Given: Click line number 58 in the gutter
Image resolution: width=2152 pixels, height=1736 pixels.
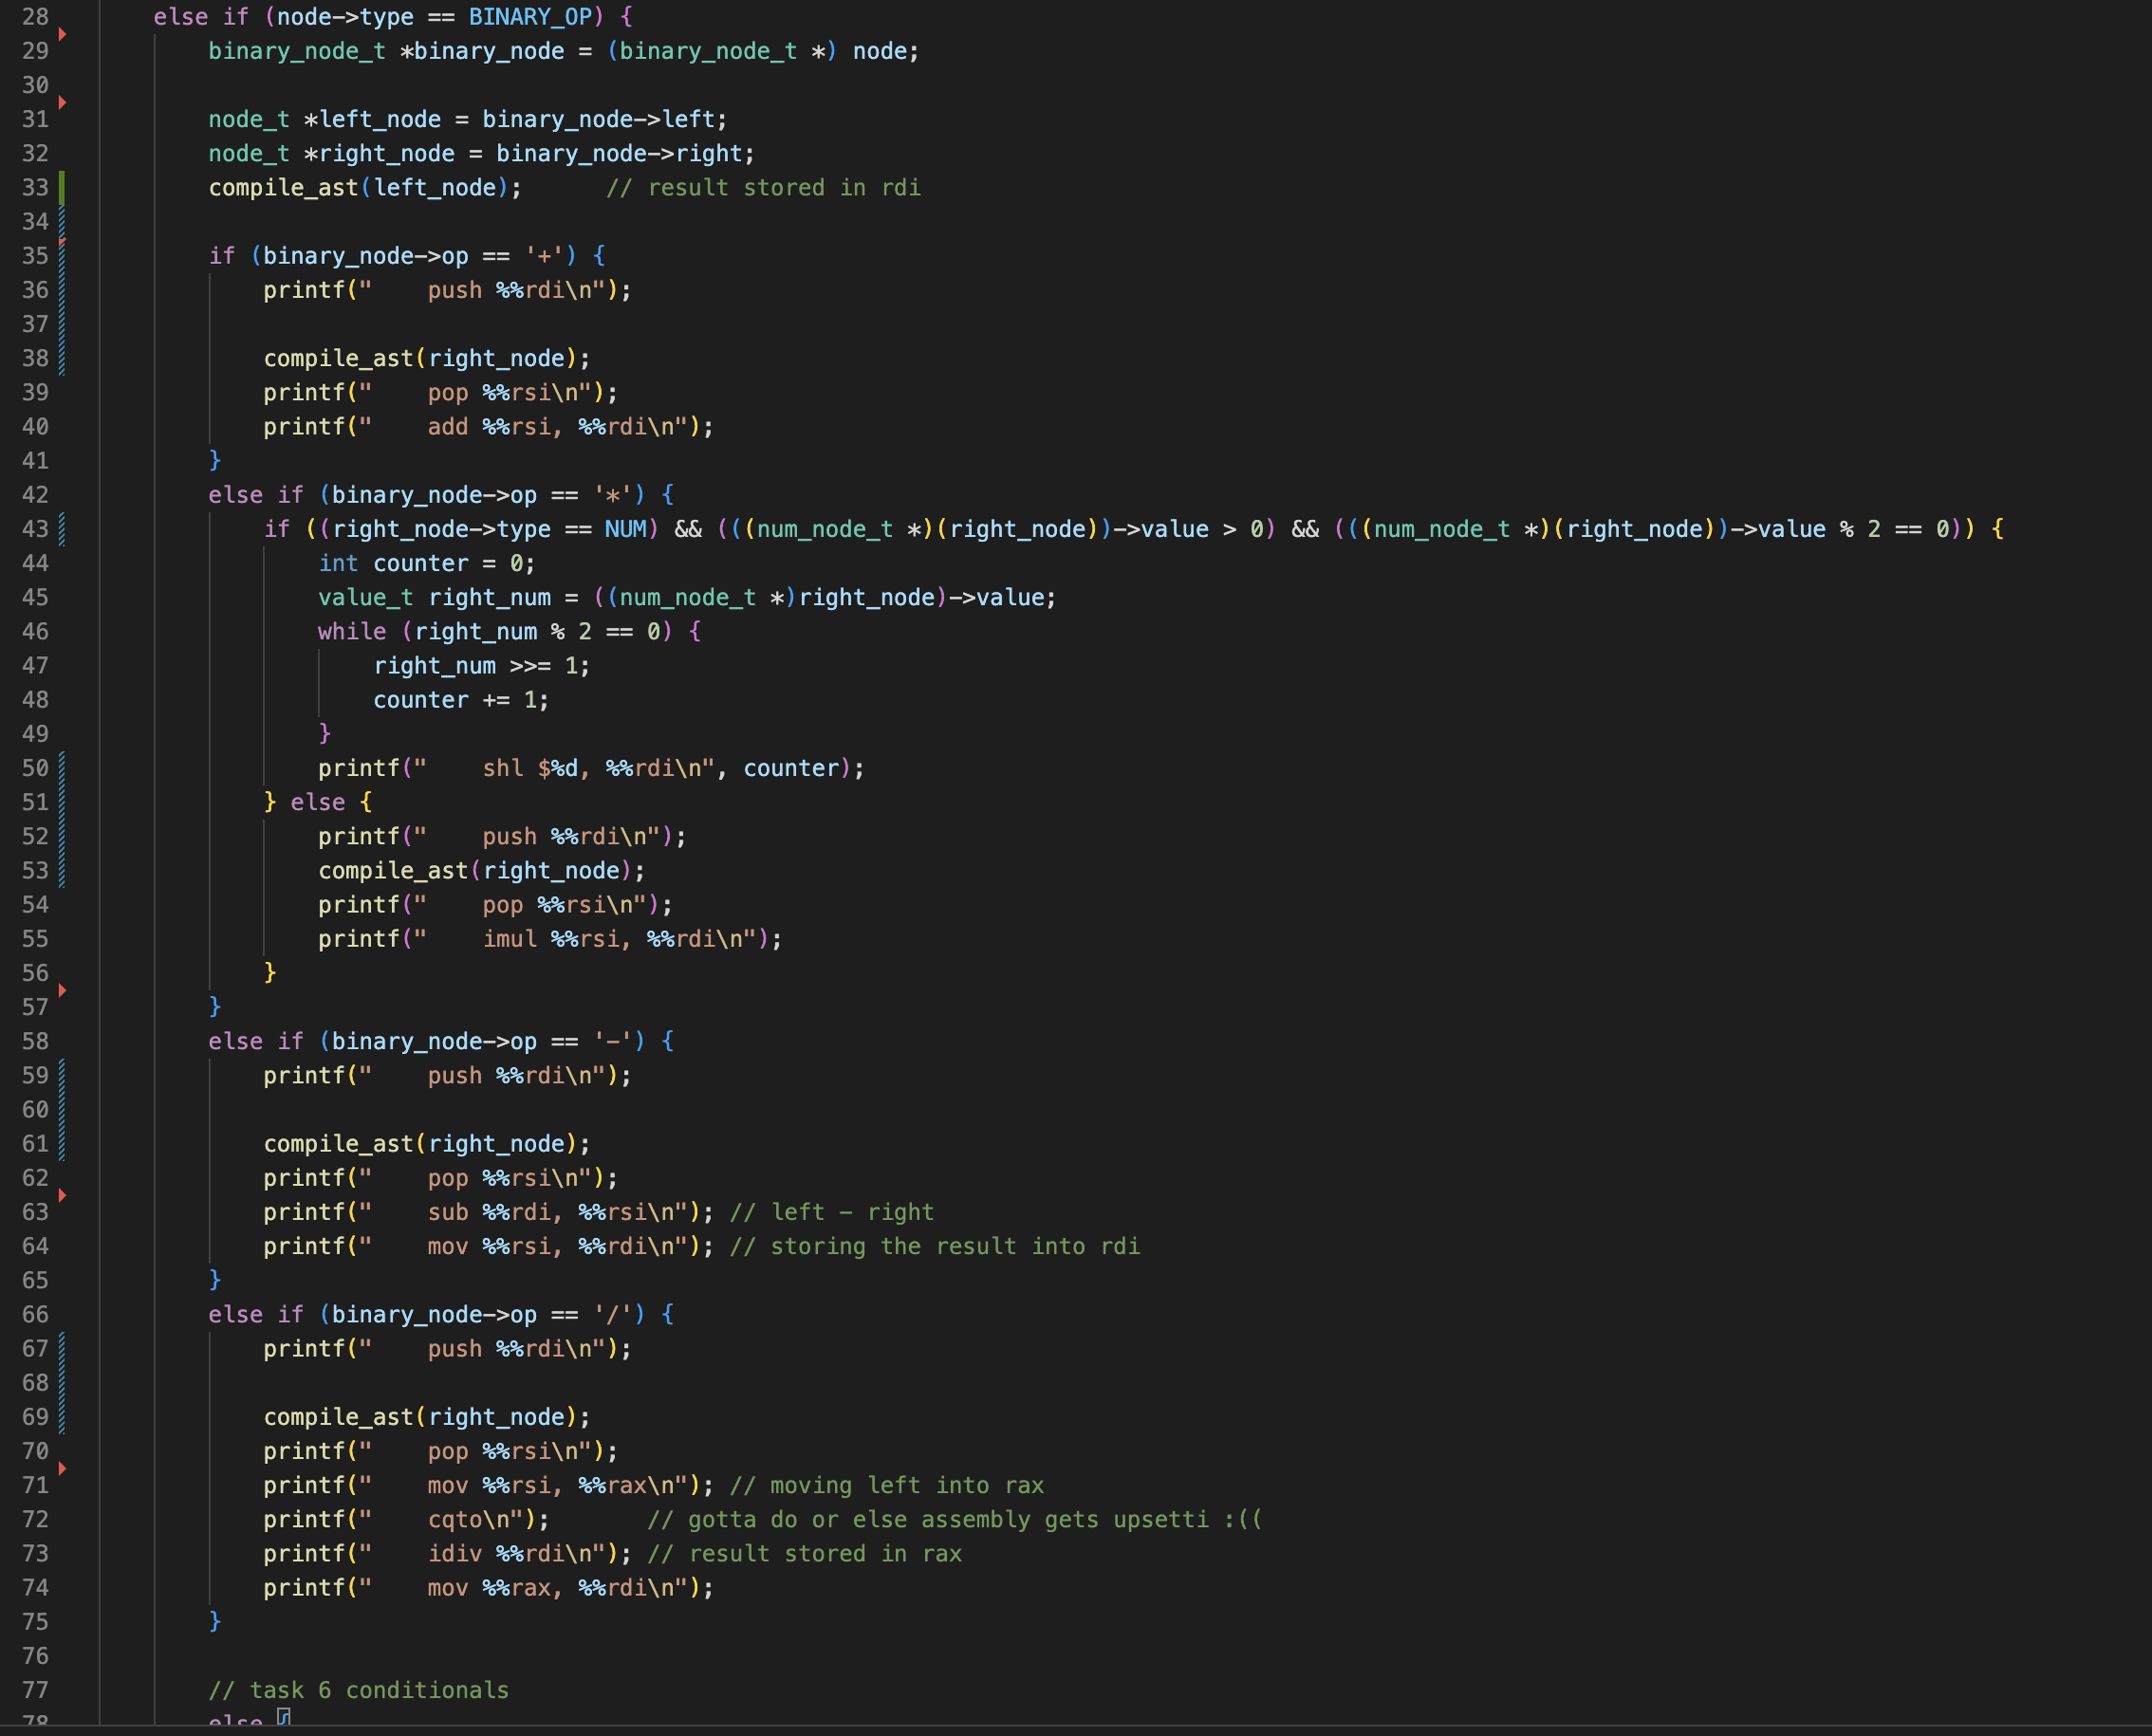Looking at the screenshot, I should tap(35, 1041).
